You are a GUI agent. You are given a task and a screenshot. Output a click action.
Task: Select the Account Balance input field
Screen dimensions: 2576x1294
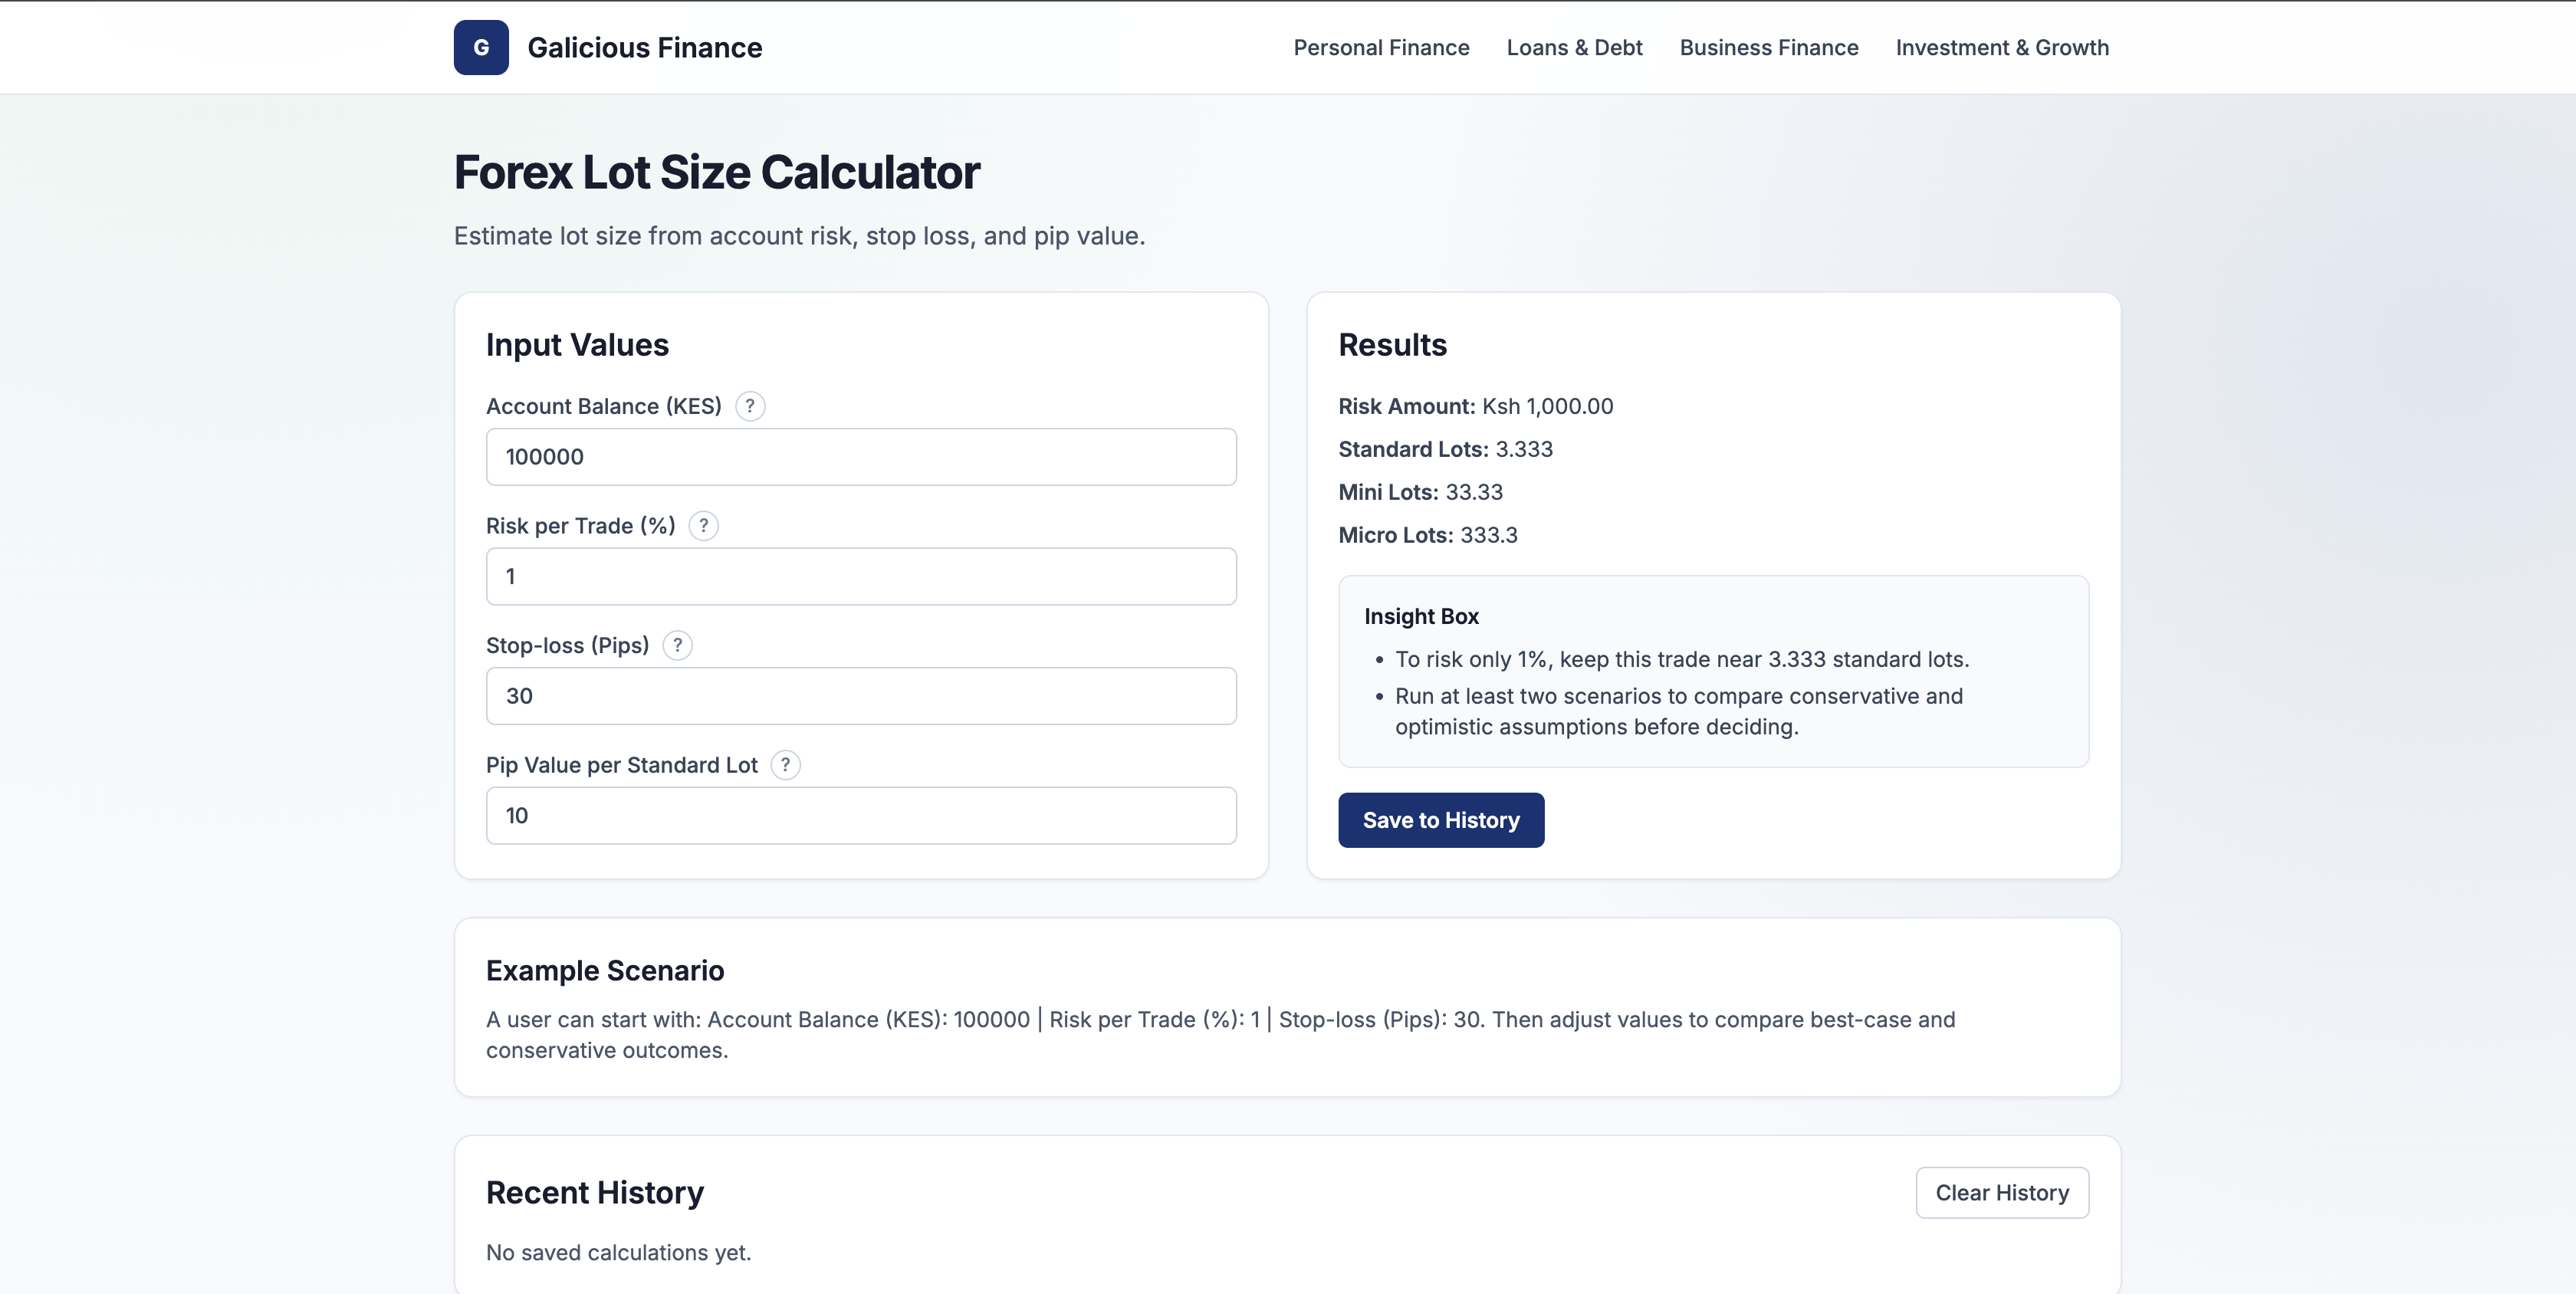tap(860, 456)
